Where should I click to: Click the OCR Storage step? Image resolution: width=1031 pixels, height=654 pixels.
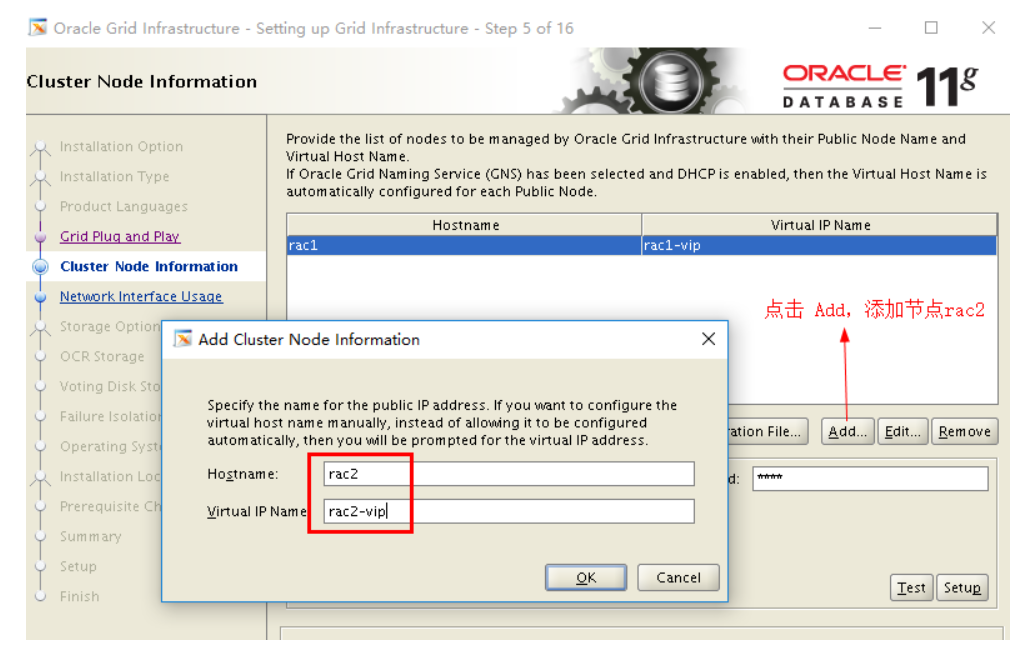pos(102,356)
